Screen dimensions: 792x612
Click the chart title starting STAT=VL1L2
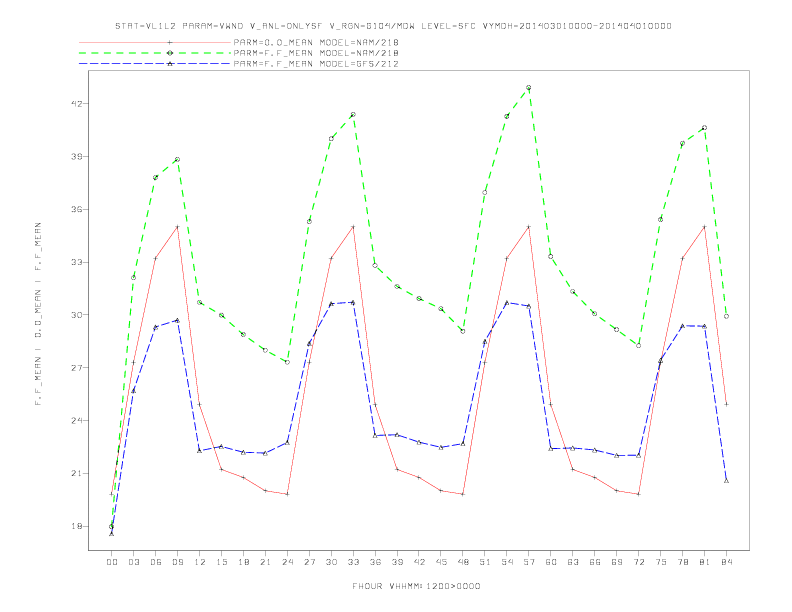point(393,26)
